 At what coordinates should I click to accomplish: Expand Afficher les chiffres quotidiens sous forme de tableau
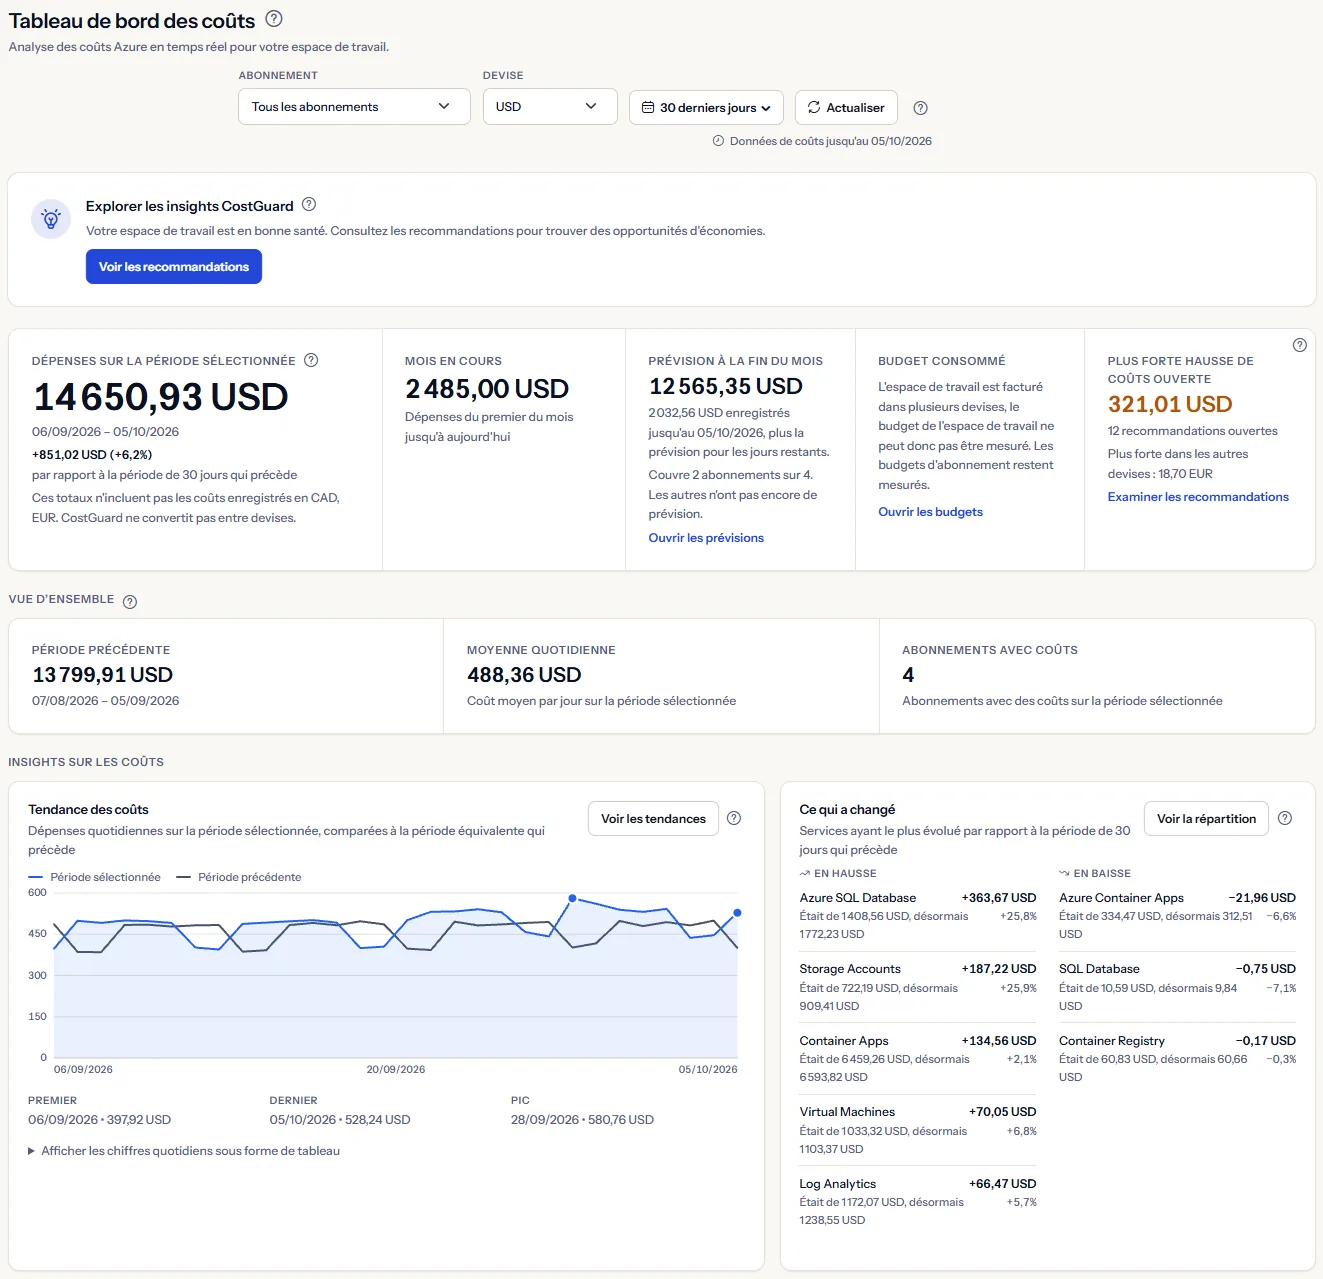click(x=184, y=1151)
